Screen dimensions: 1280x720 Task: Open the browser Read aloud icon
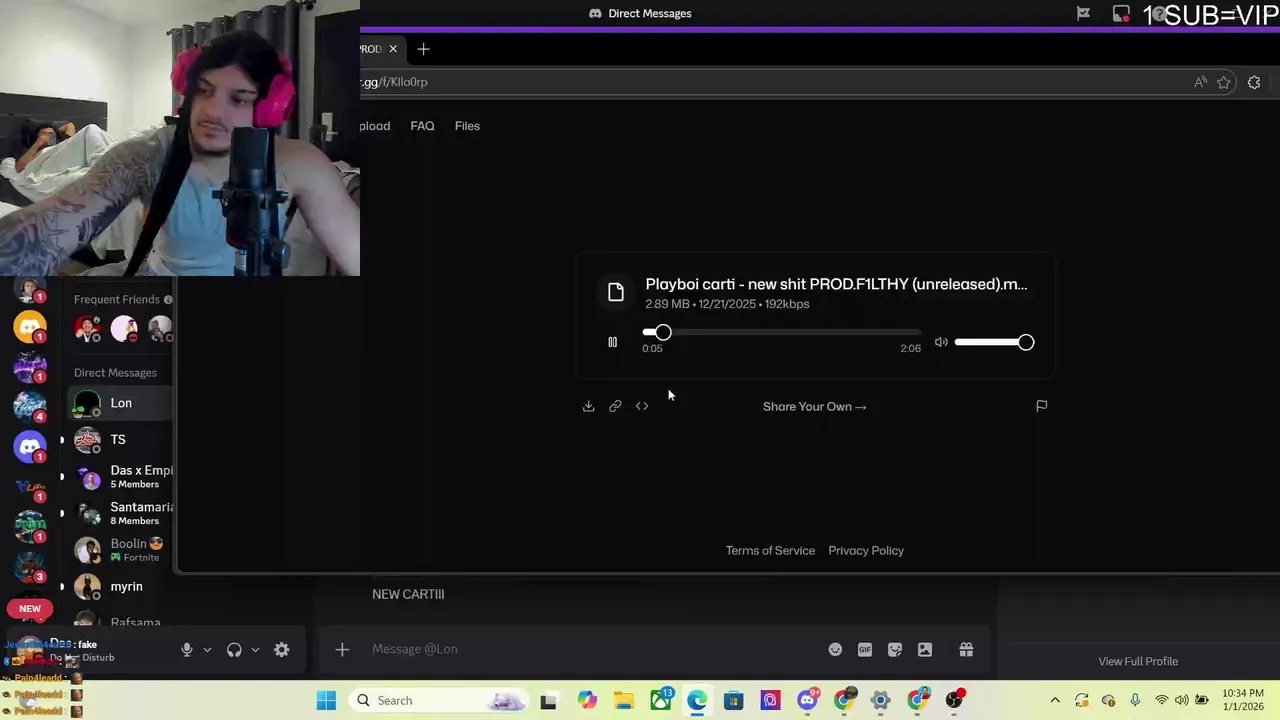coord(1200,82)
